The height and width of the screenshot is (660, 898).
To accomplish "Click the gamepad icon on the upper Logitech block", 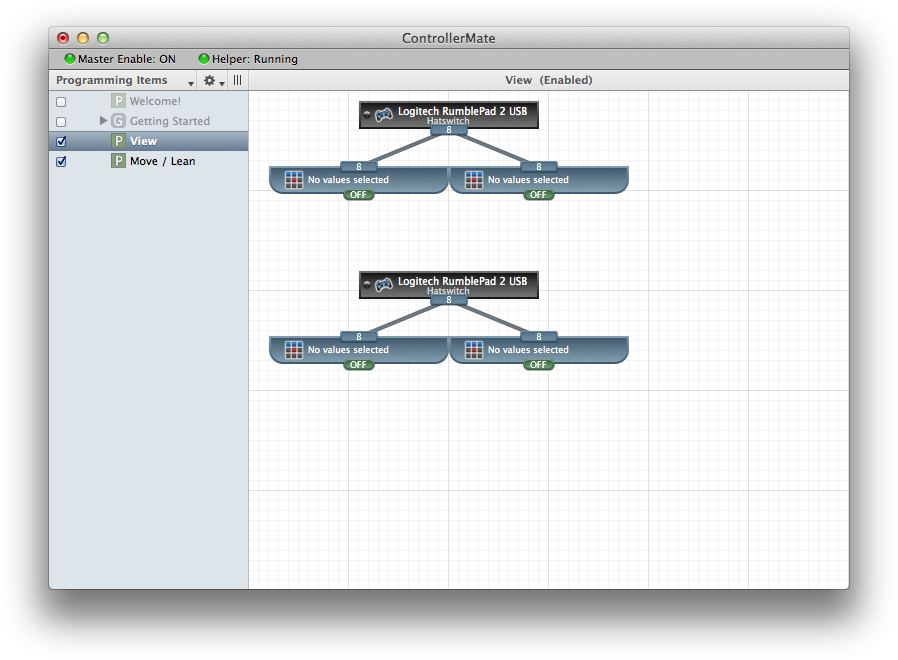I will coord(384,115).
